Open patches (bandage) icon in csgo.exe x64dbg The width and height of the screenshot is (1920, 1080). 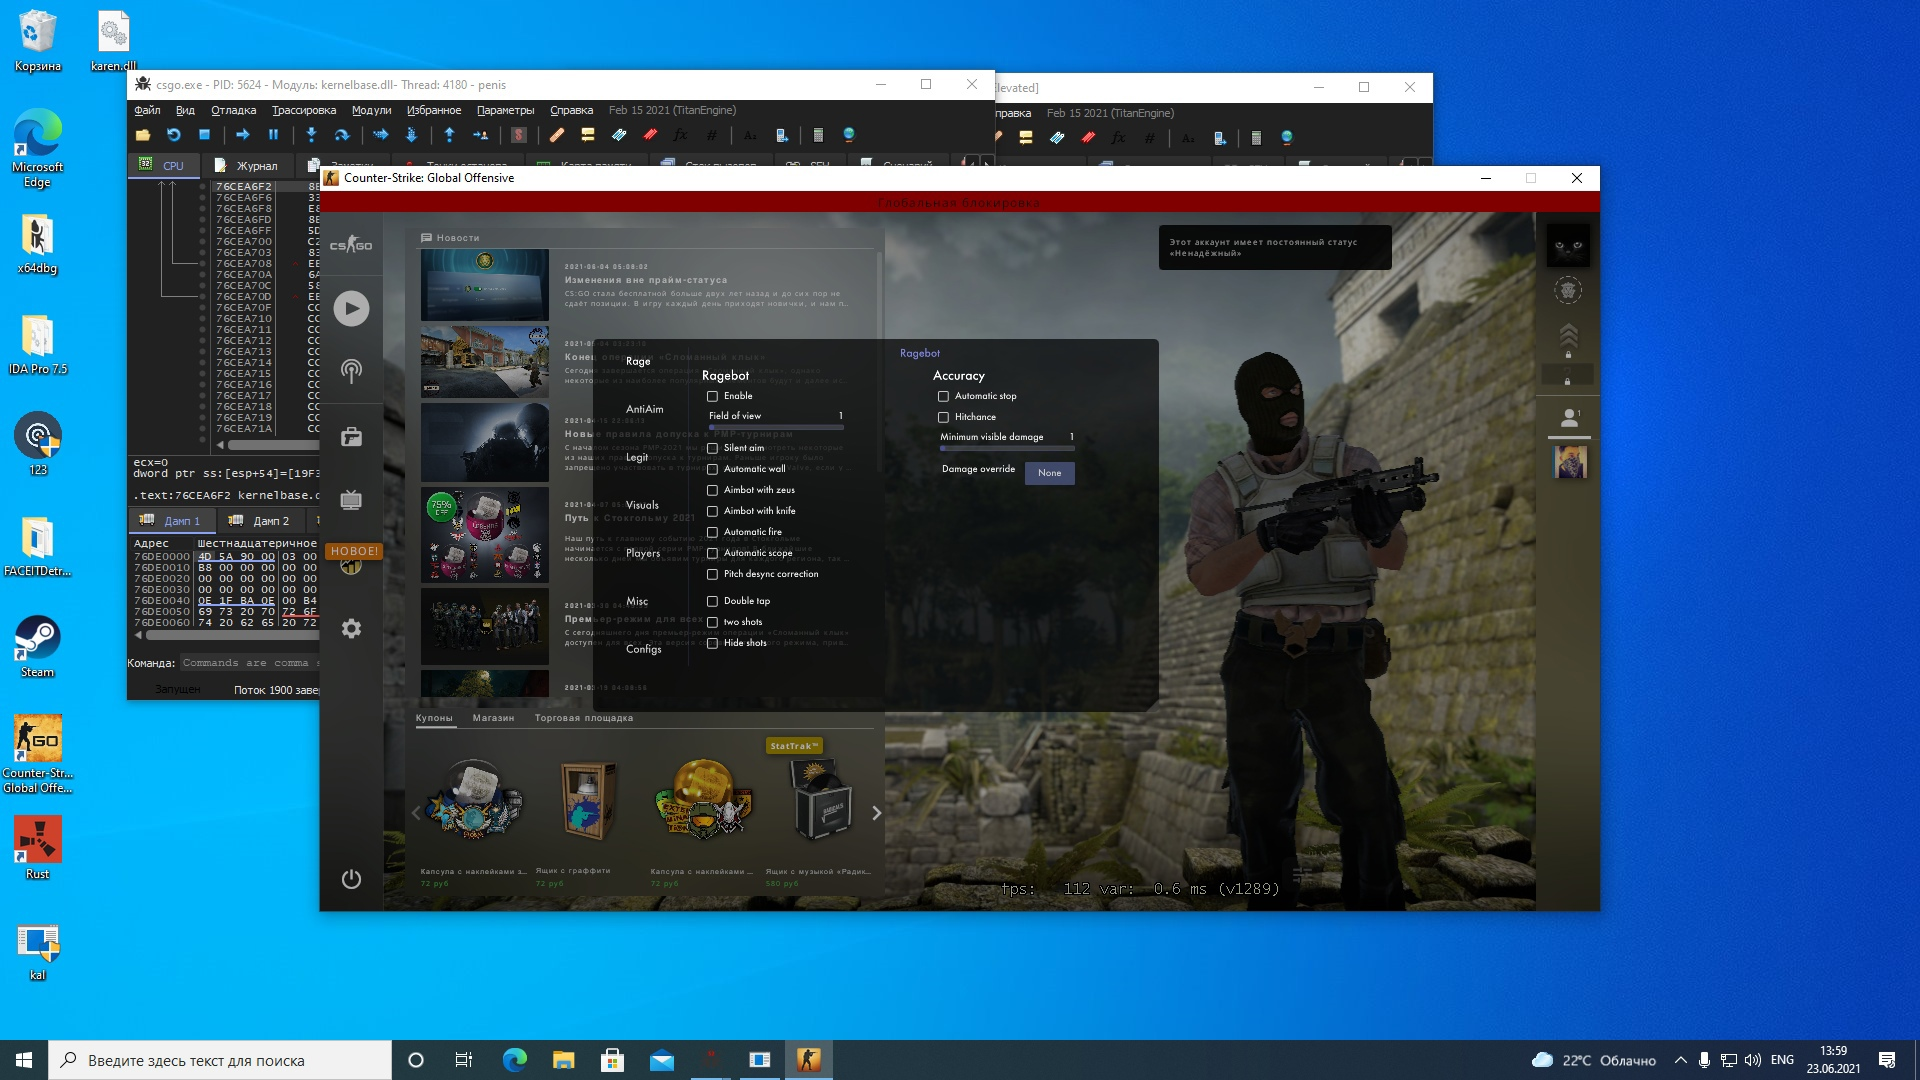point(557,135)
